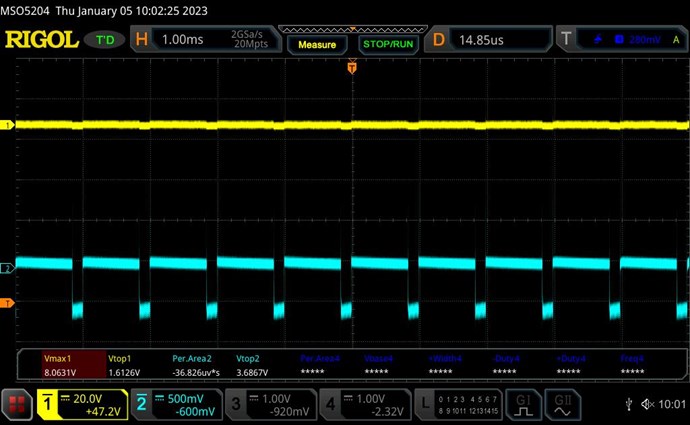Tap the USB connection status icon
This screenshot has height=425, width=690.
[x=629, y=404]
